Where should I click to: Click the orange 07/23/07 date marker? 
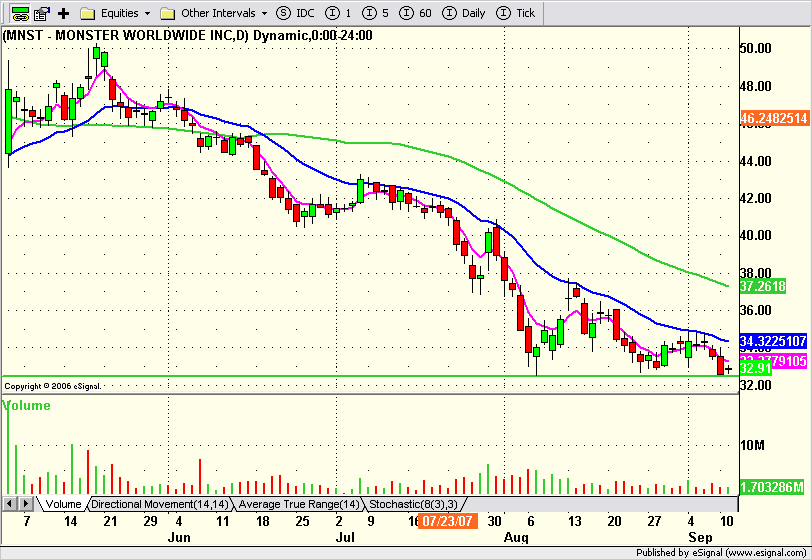coord(447,521)
